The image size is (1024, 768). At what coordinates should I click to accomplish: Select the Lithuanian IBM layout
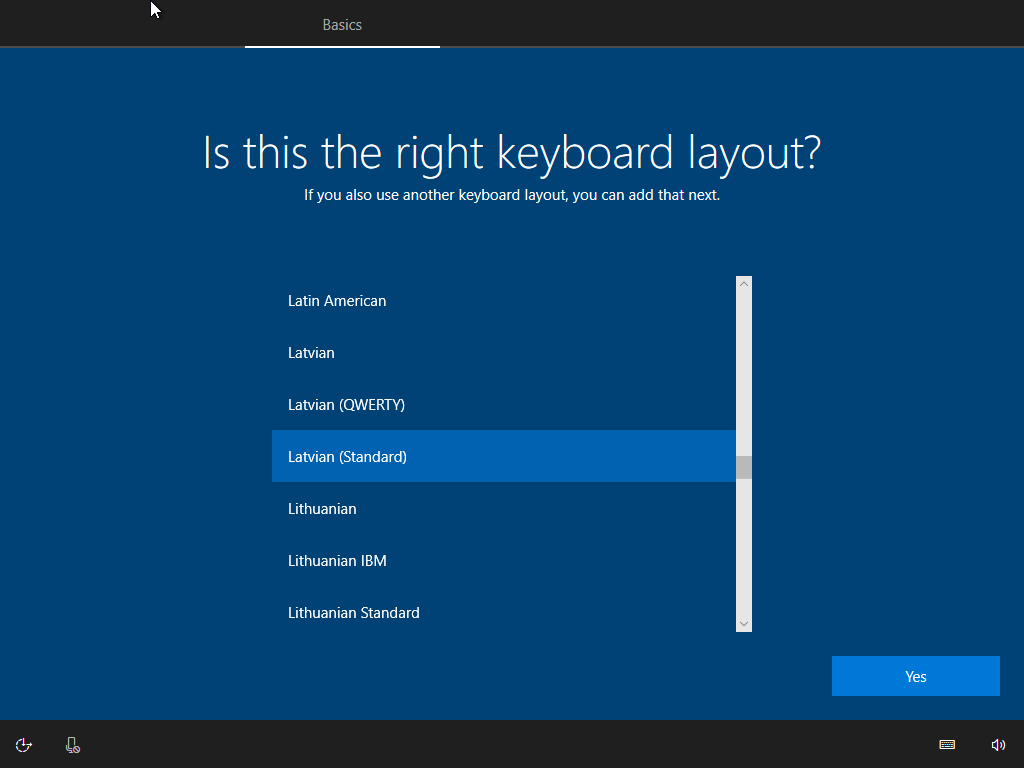pos(337,561)
